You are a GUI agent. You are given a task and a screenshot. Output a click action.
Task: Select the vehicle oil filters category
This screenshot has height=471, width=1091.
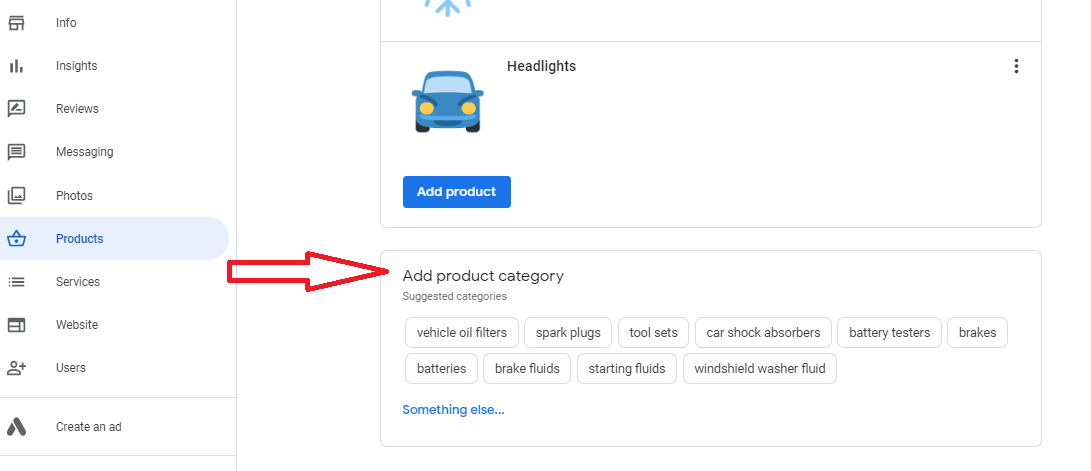click(x=462, y=333)
